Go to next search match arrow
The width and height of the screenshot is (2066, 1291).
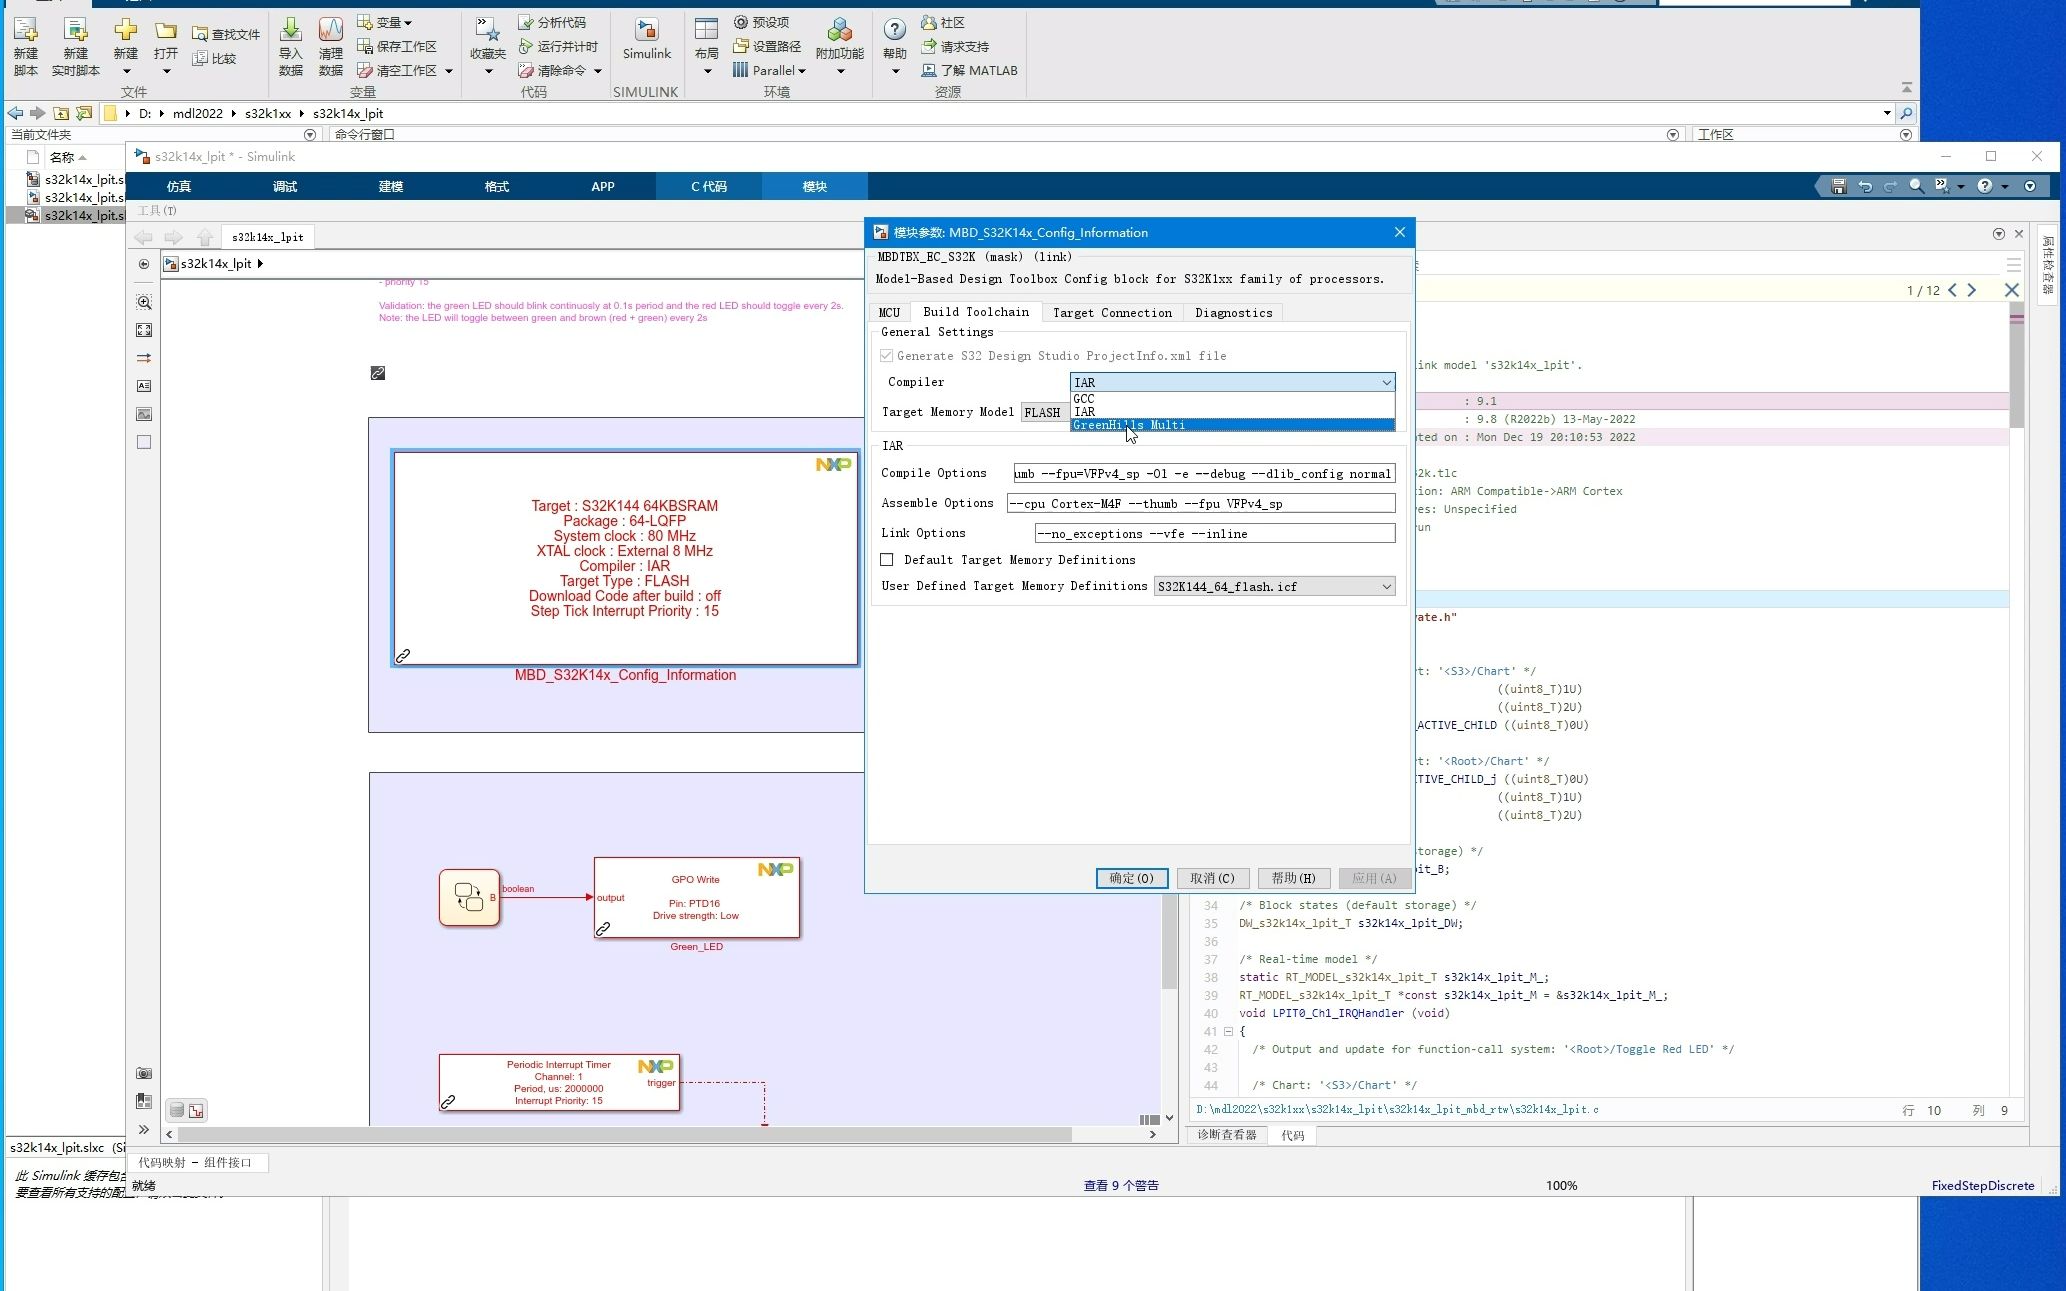click(1972, 290)
